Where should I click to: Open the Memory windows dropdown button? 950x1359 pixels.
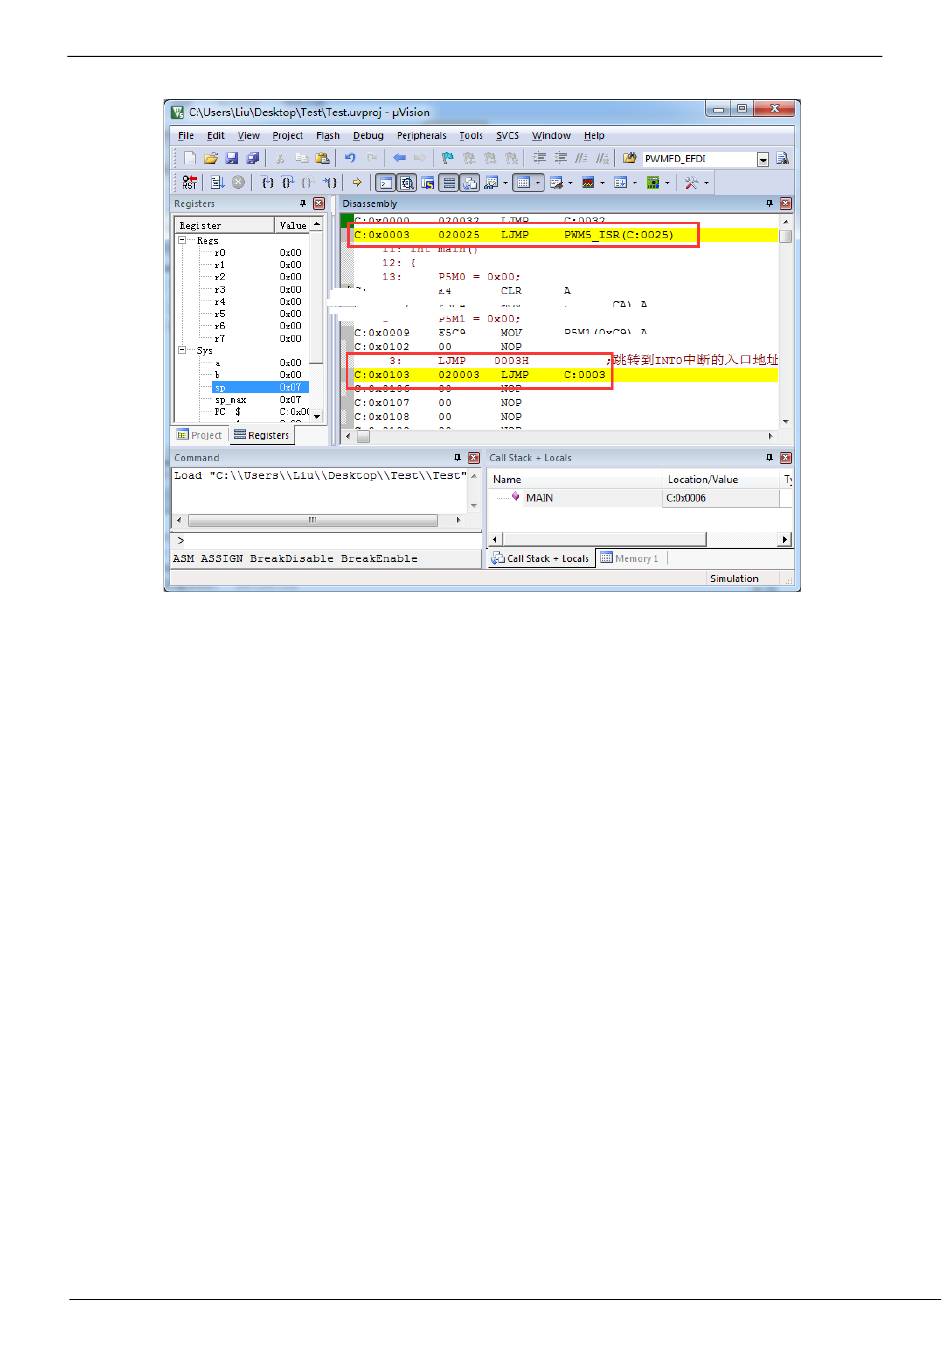(527, 182)
